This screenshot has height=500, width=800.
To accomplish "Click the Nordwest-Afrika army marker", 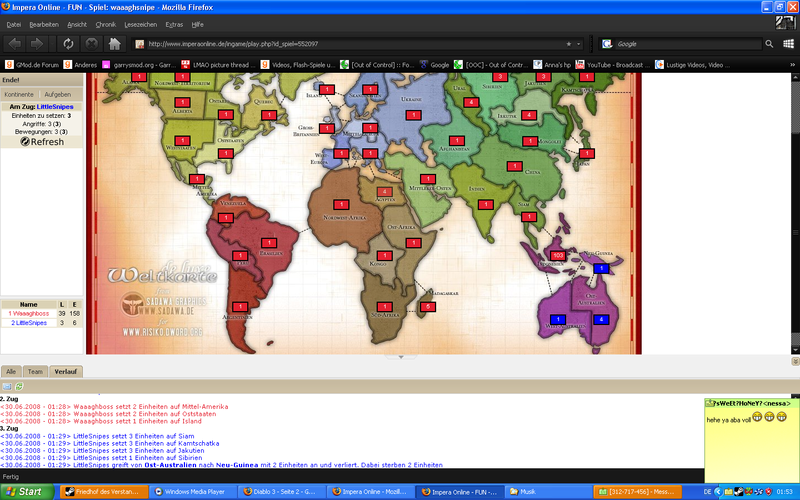I will pyautogui.click(x=341, y=205).
